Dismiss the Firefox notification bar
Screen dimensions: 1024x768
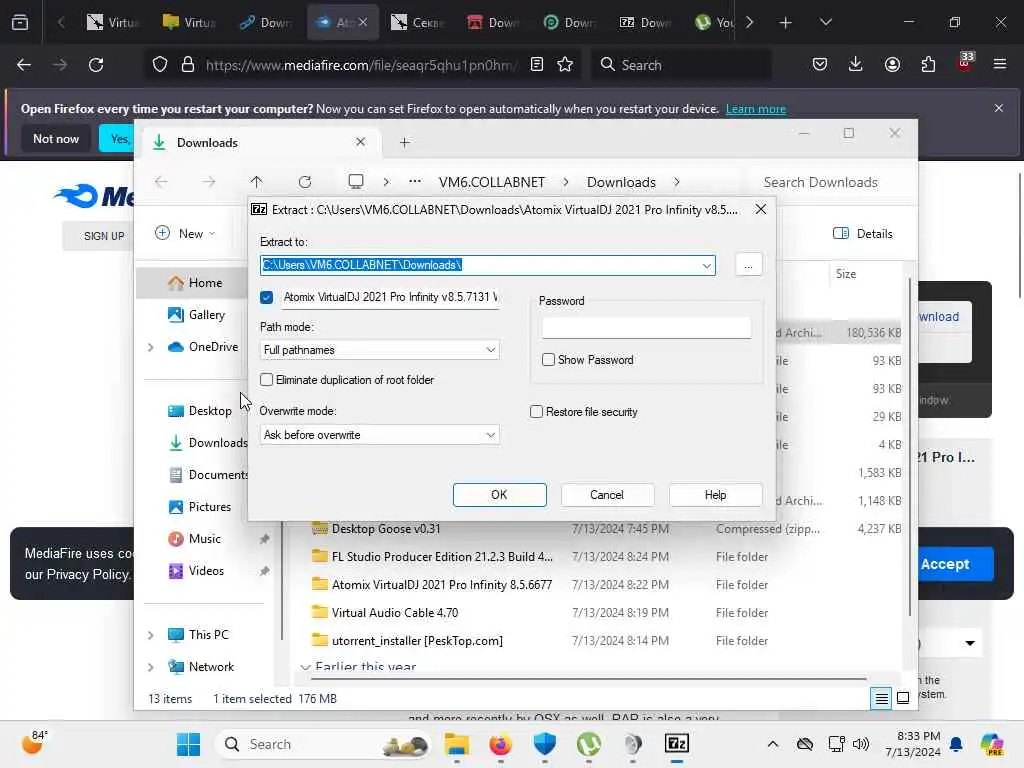click(999, 108)
